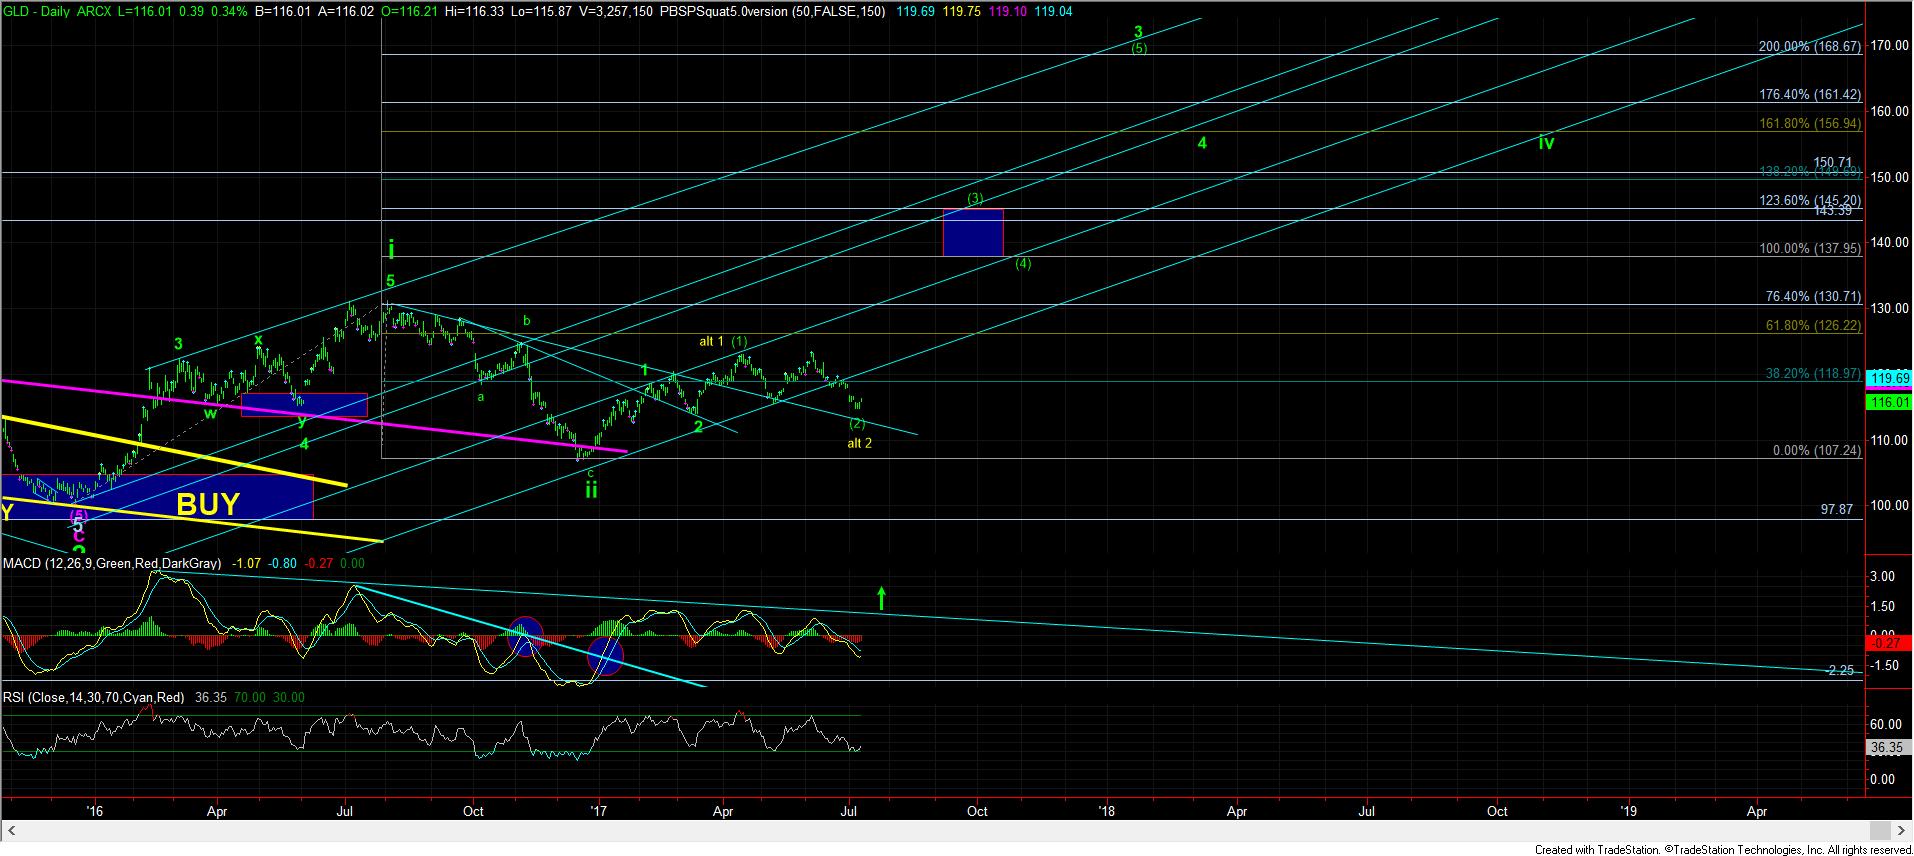This screenshot has height=856, width=1914.
Task: Click the '19 year label on time axis
Action: 1628,811
